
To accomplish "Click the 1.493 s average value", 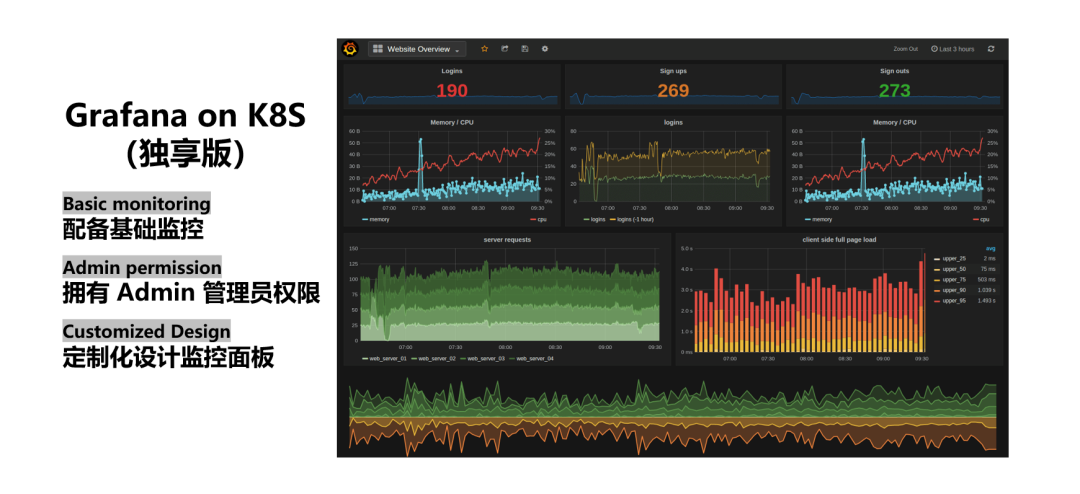I will click(986, 301).
